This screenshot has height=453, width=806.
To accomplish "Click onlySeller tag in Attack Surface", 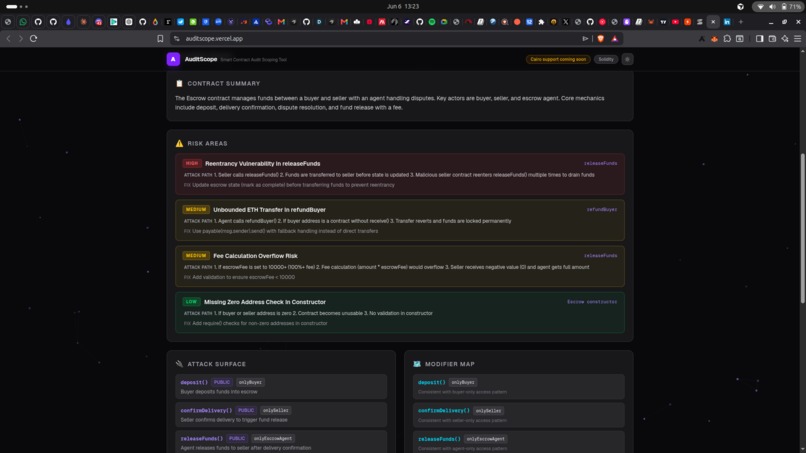I will click(276, 411).
